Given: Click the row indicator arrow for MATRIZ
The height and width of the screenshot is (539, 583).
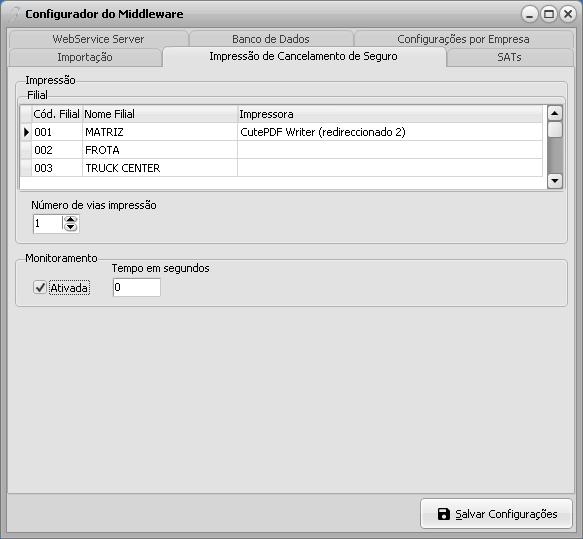Looking at the screenshot, I should click(x=26, y=132).
